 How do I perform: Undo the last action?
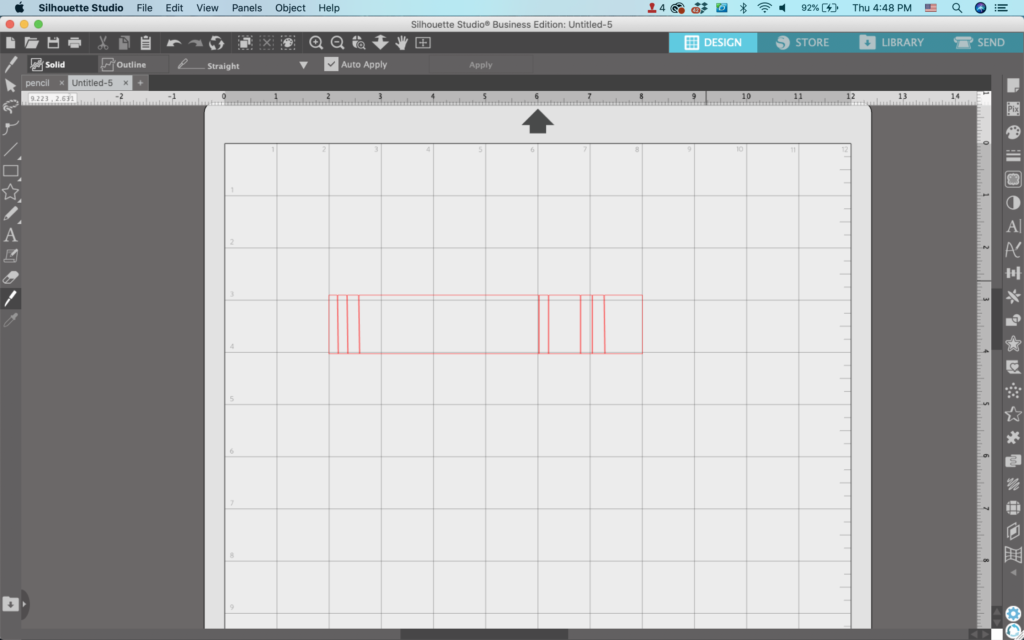174,43
